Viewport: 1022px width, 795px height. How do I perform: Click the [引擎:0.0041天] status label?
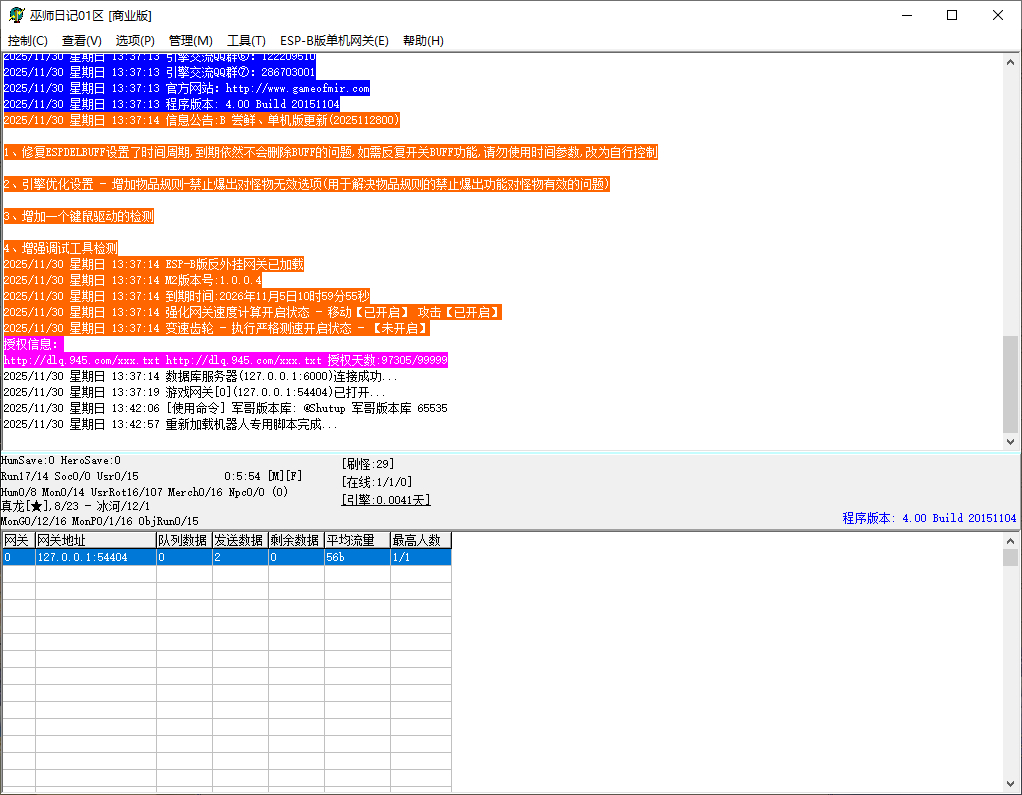coord(386,499)
